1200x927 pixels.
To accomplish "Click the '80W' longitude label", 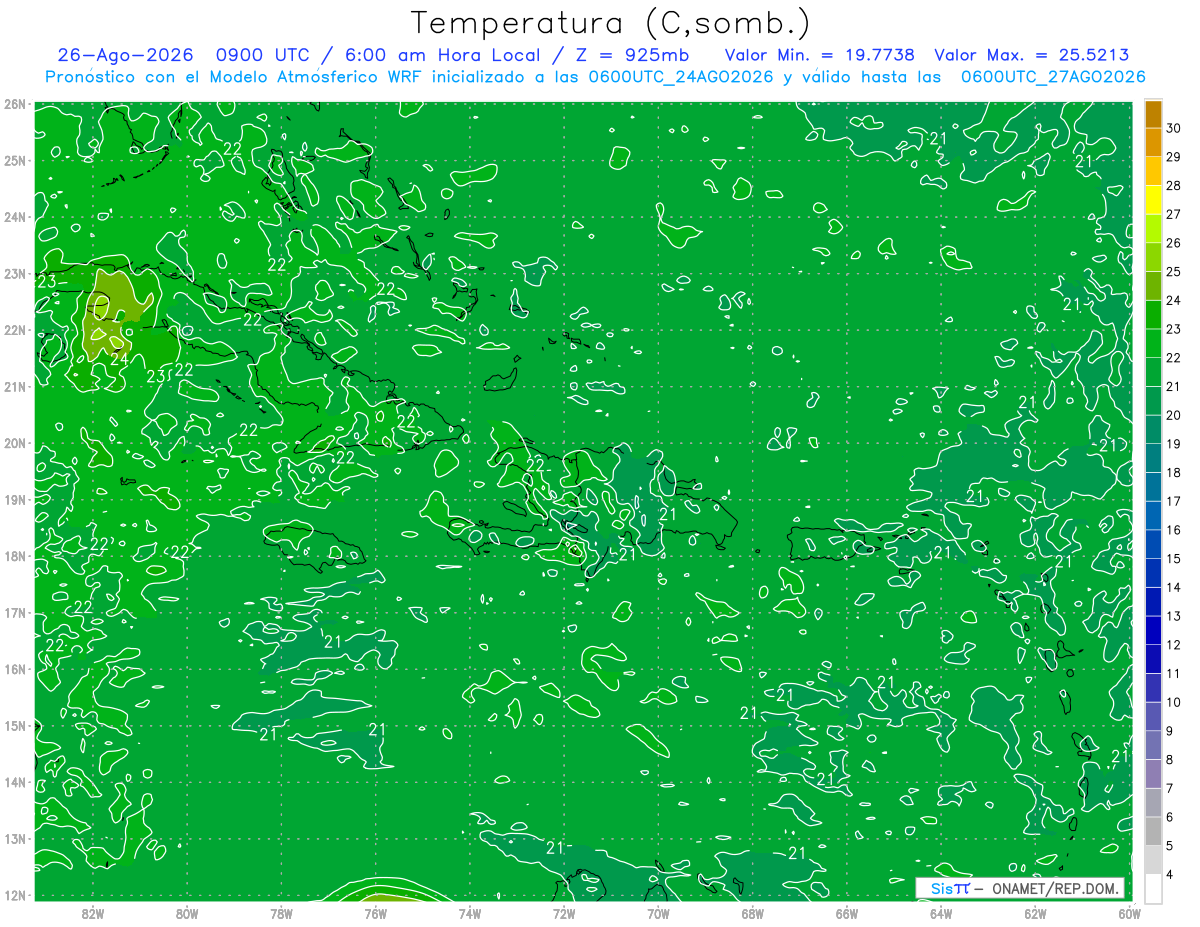I will pyautogui.click(x=186, y=913).
